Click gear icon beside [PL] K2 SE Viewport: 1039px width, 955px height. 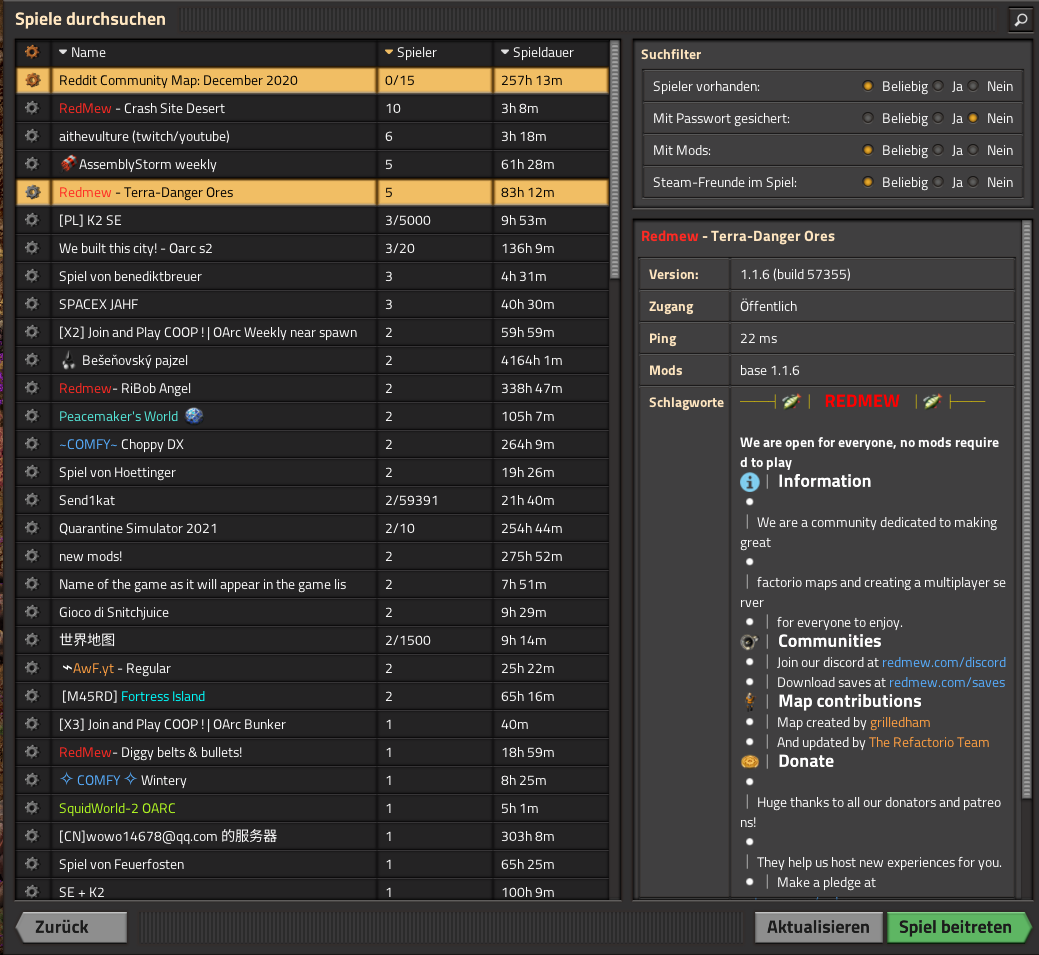33,220
